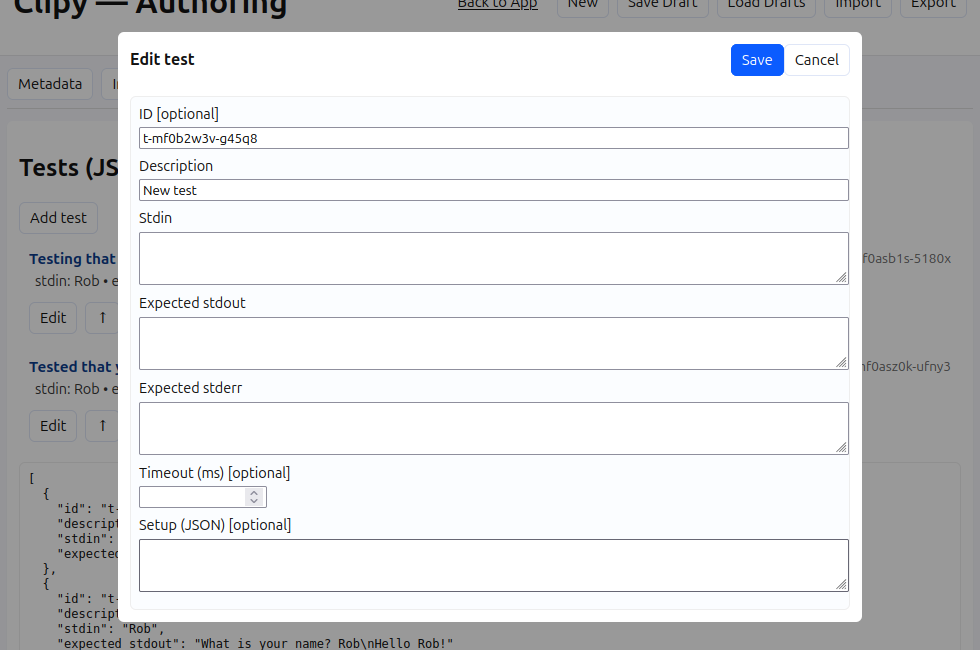Screen dimensions: 980x650
Task: Click the Stdin textarea resize handle
Action: point(842,278)
